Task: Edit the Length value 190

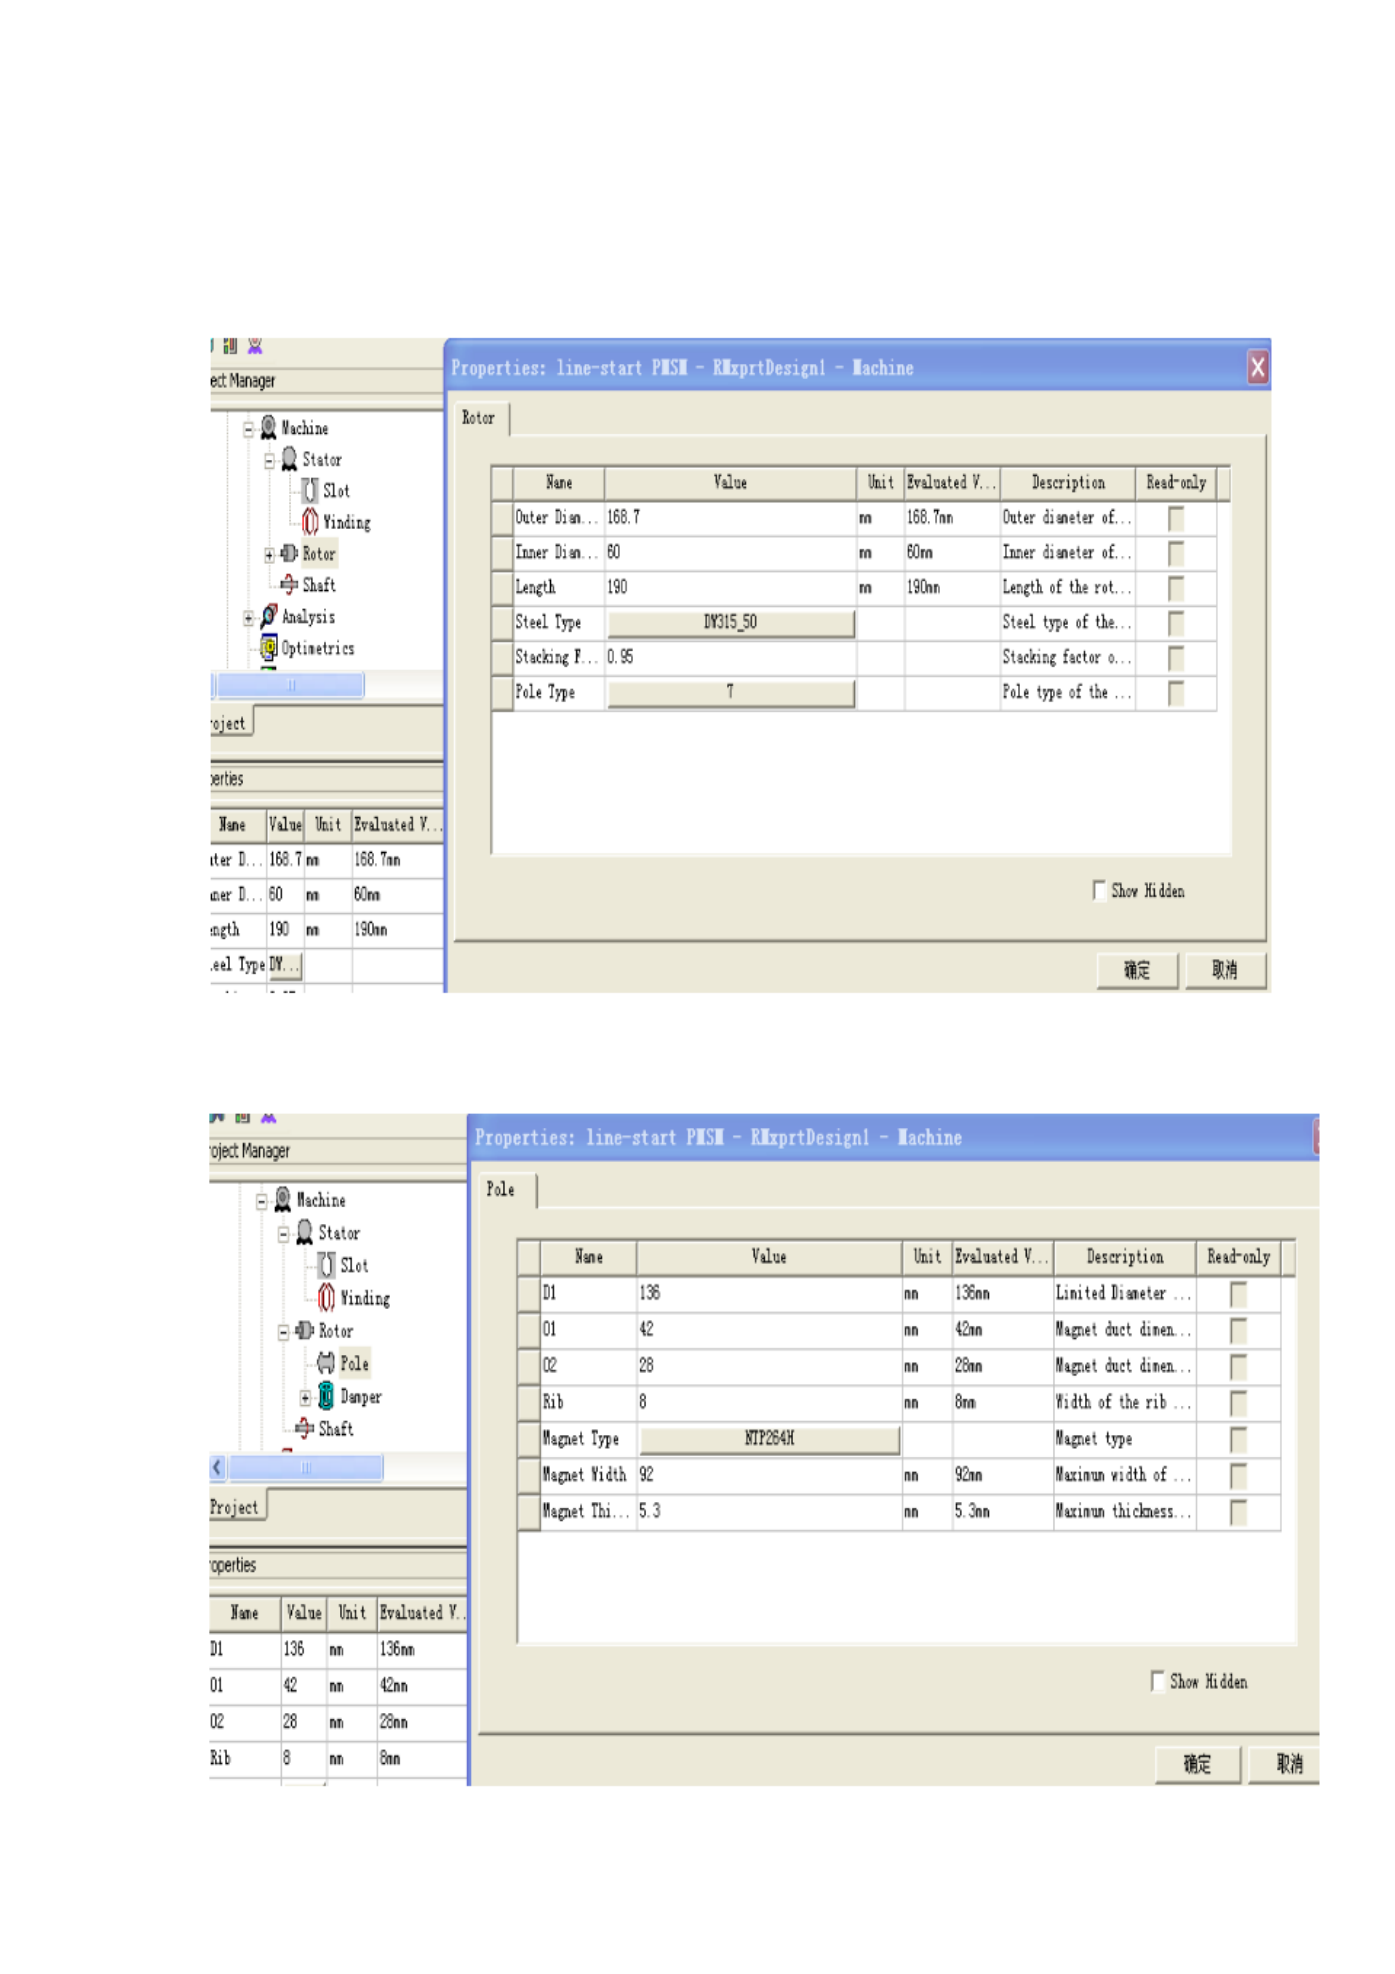Action: pos(730,588)
